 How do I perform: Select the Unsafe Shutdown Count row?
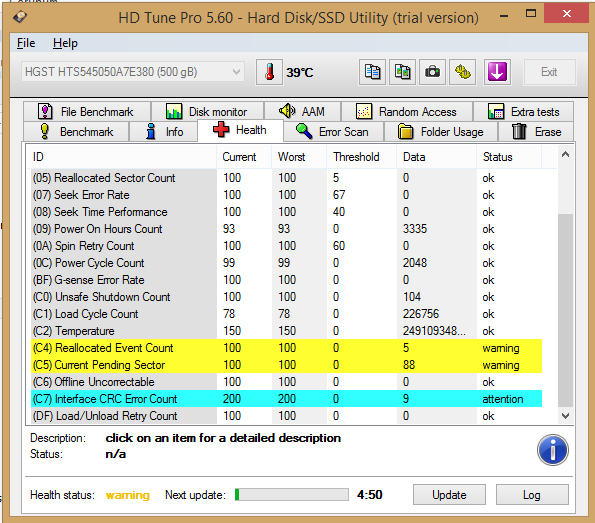click(x=286, y=297)
